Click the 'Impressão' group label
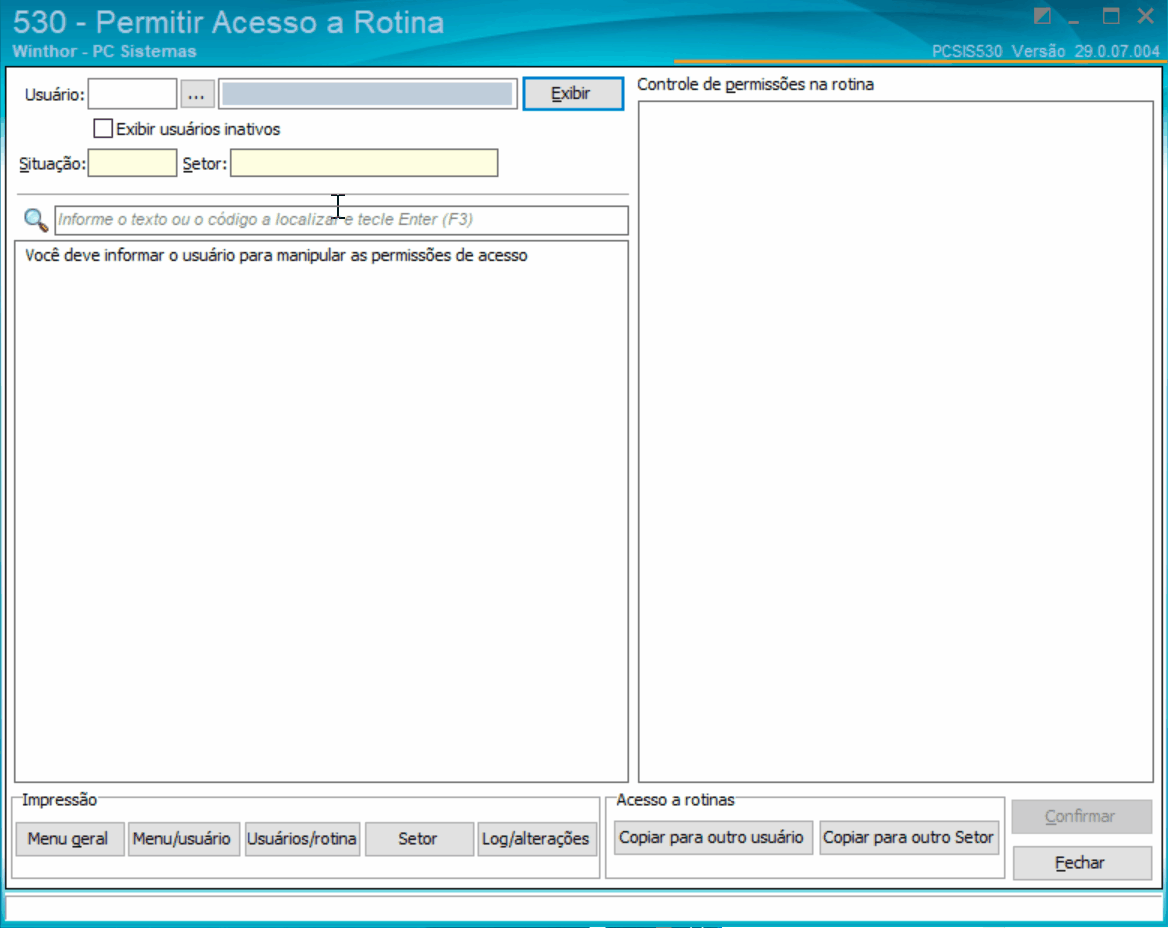 pyautogui.click(x=60, y=800)
